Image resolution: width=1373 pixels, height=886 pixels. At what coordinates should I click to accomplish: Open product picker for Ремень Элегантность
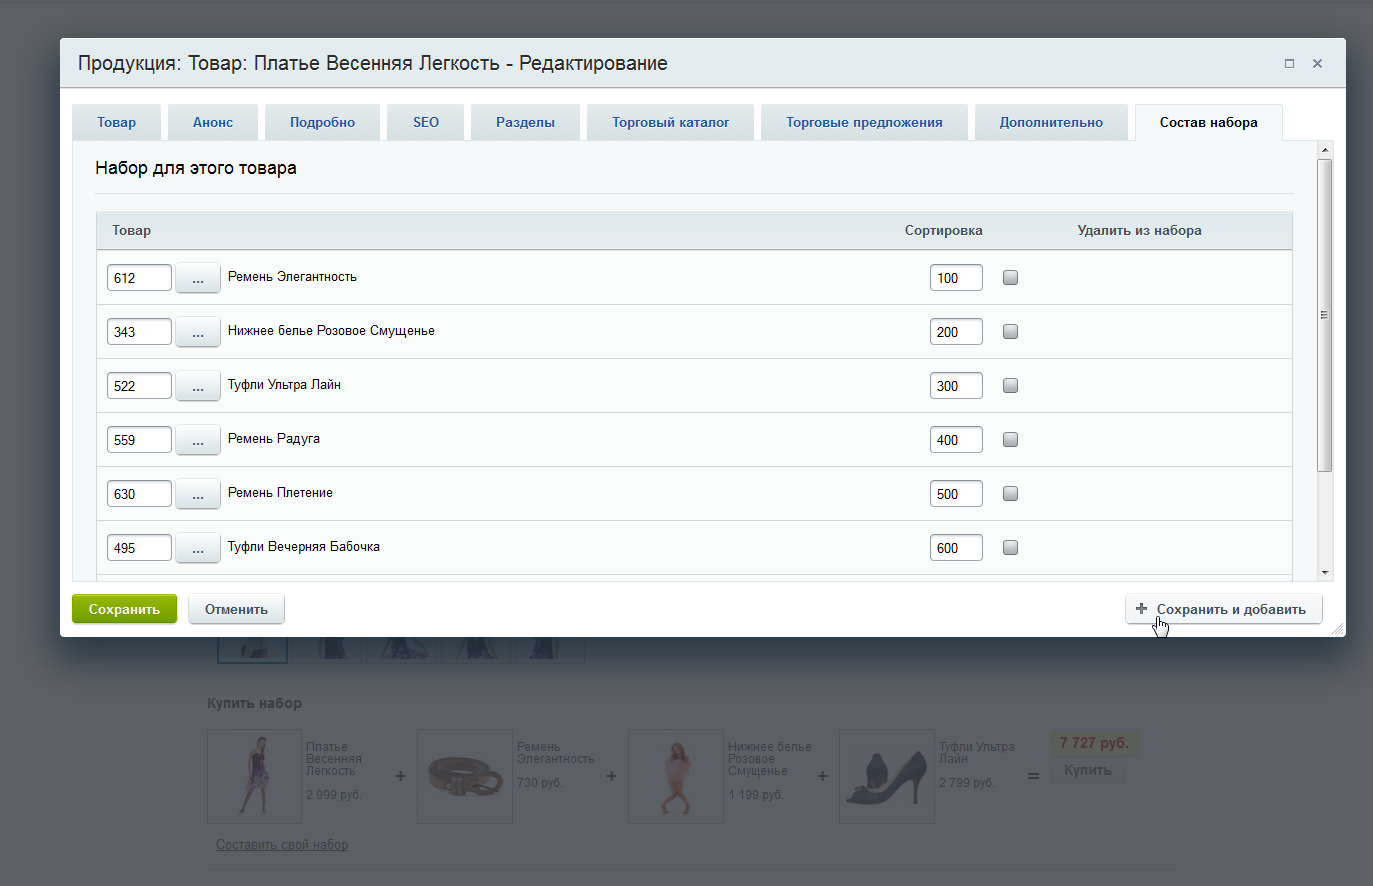198,278
